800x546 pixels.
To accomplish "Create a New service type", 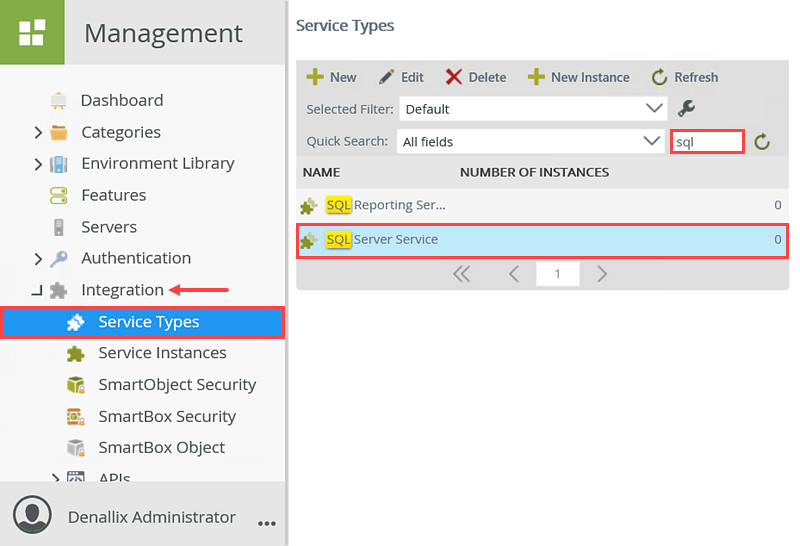I will [331, 77].
